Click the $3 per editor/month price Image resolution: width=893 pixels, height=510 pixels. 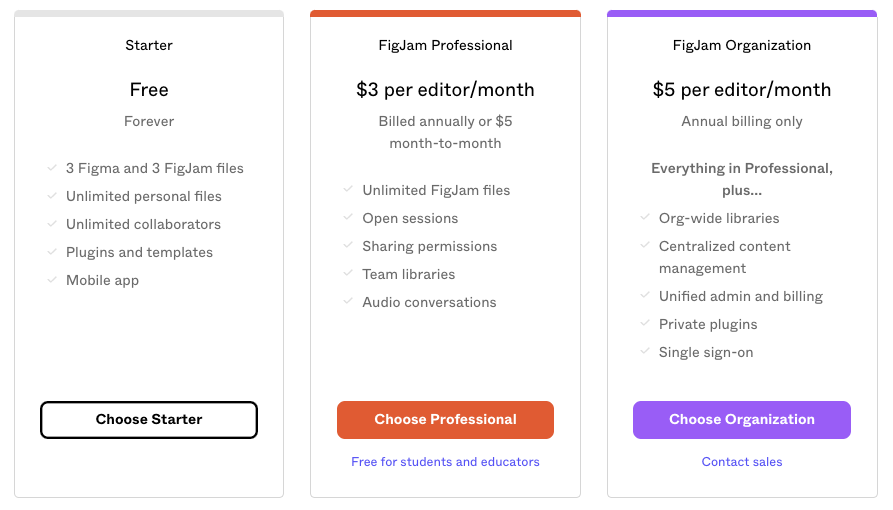point(445,90)
